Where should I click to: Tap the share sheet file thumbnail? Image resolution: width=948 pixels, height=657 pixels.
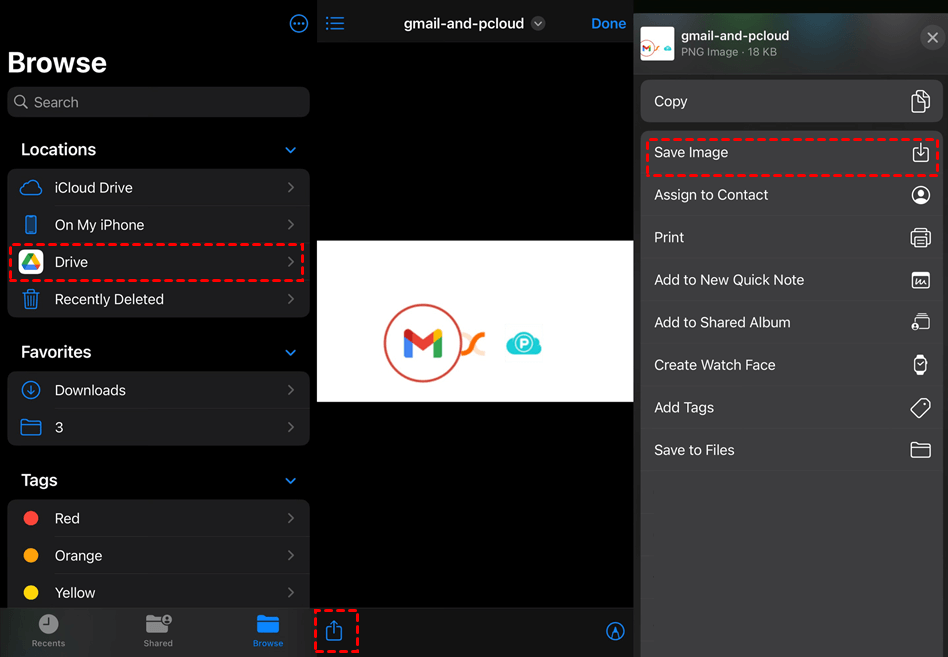tap(657, 44)
